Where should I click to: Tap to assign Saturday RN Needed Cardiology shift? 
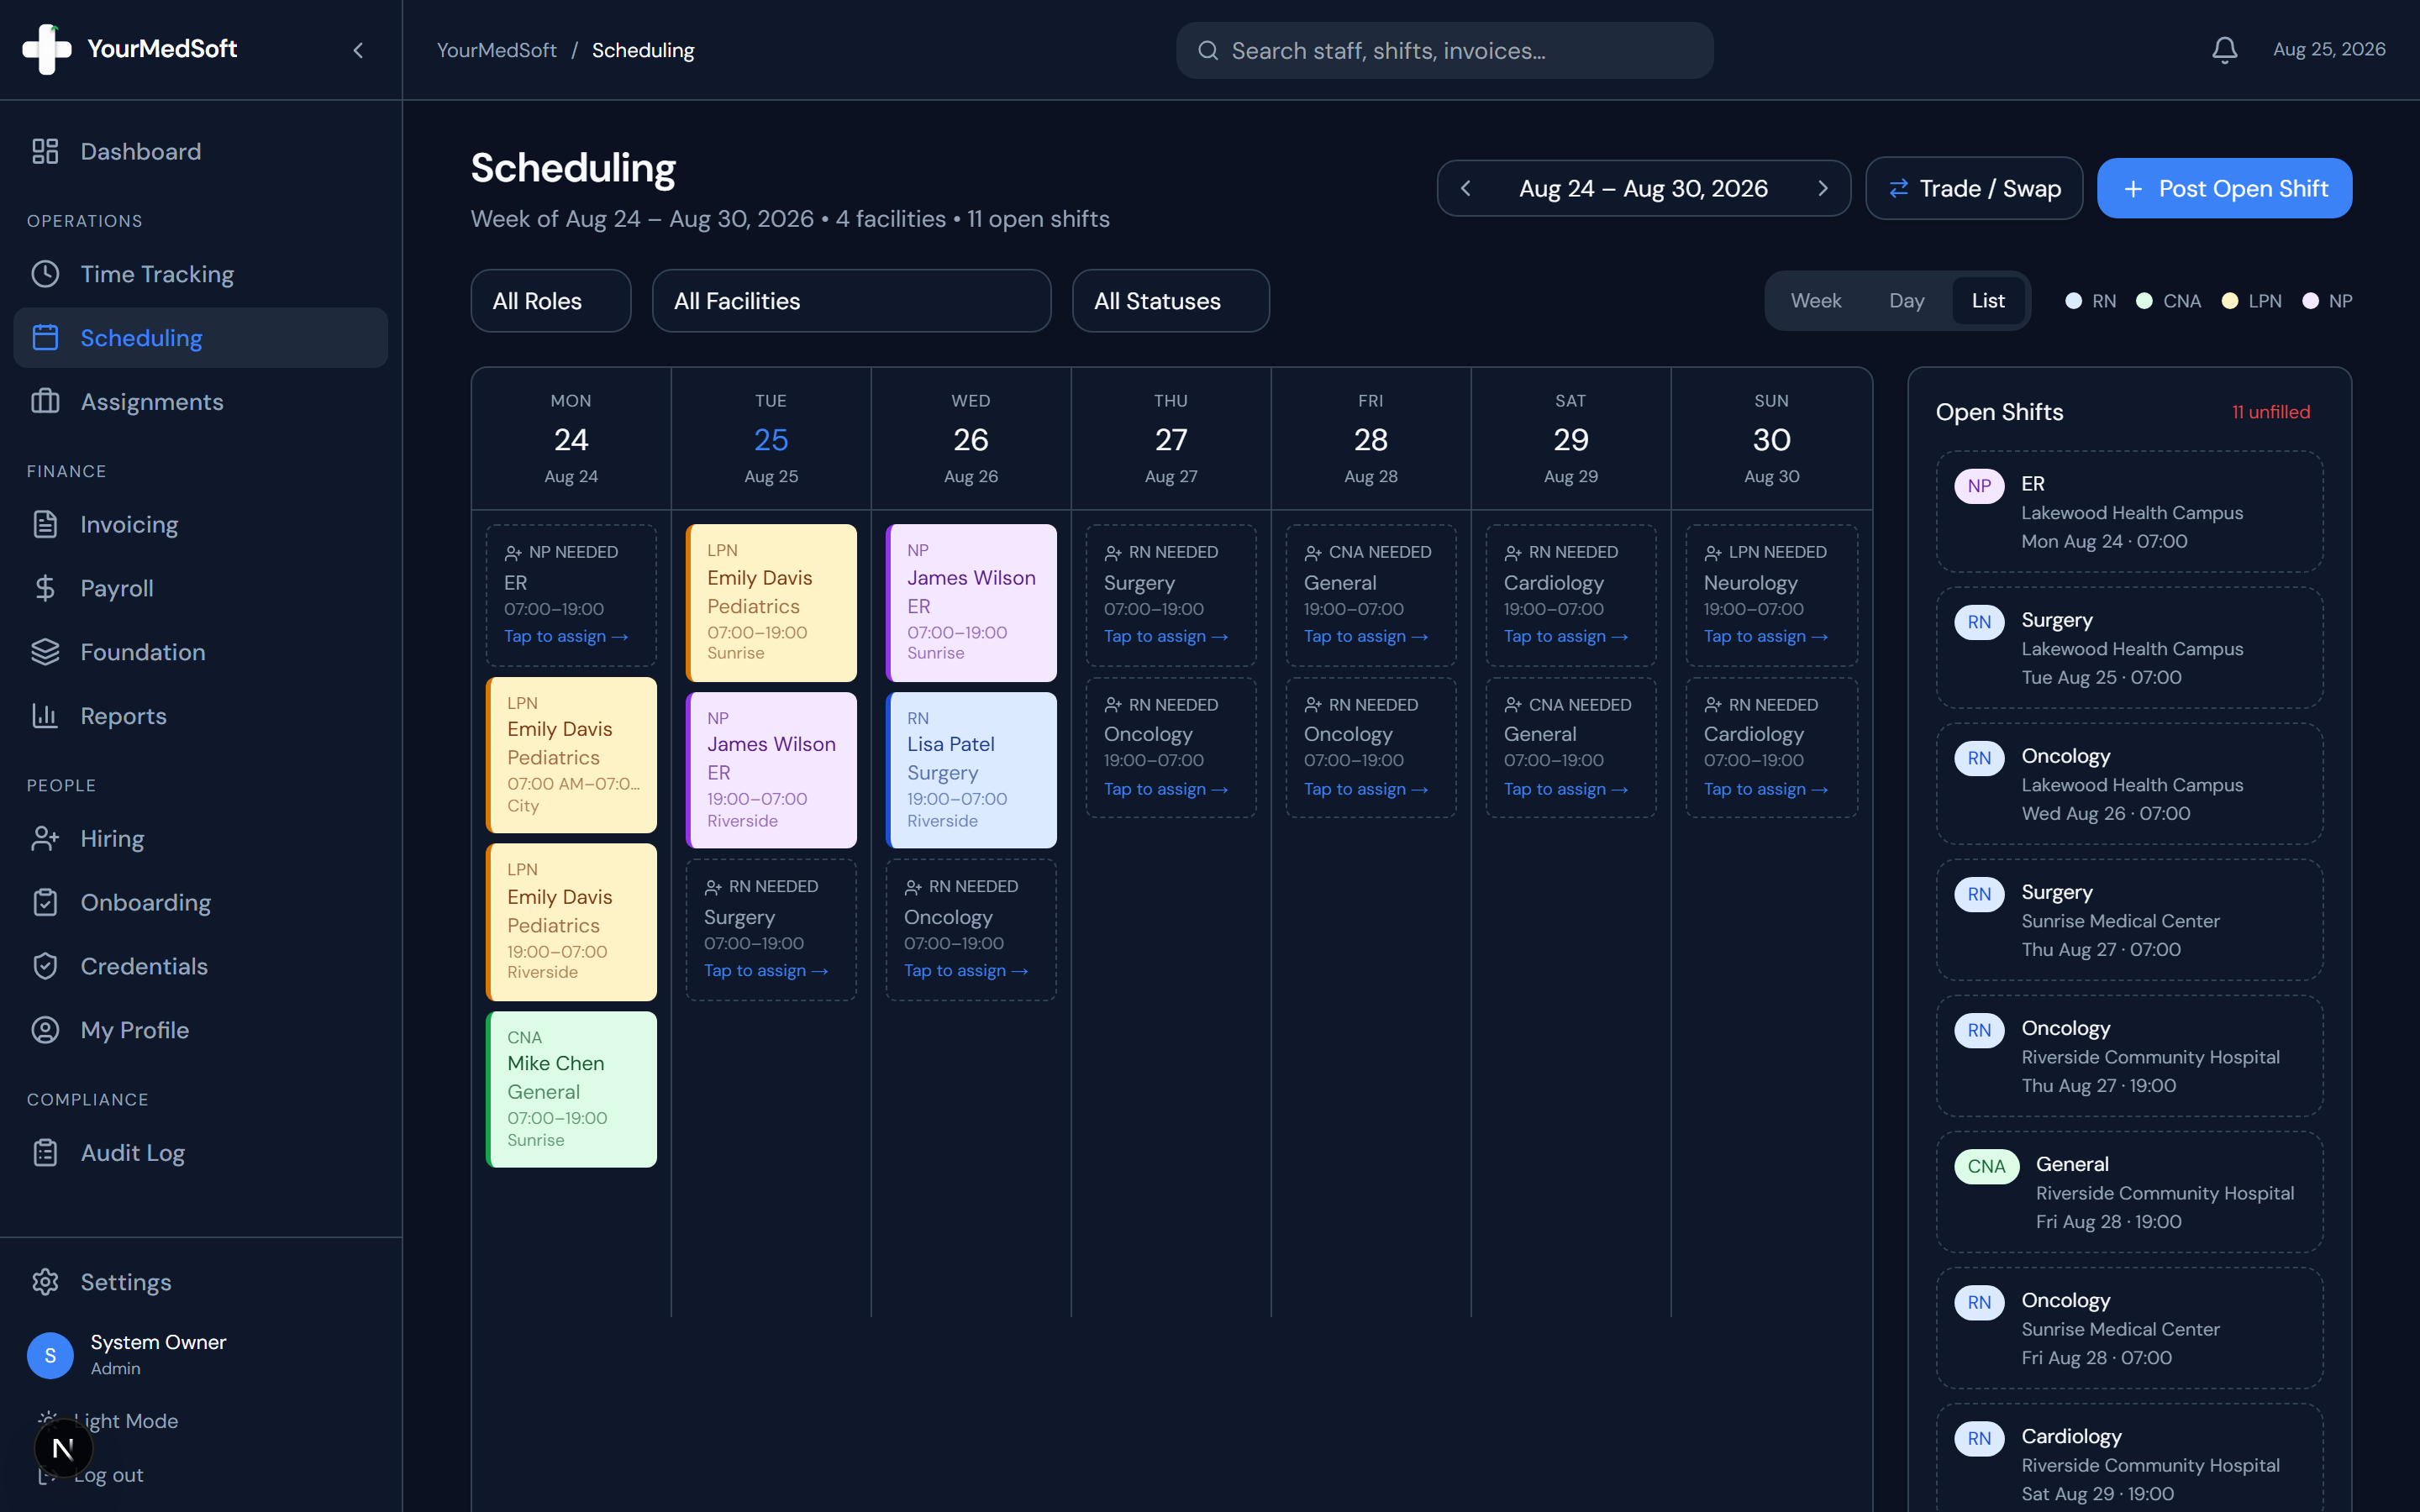(x=1566, y=636)
